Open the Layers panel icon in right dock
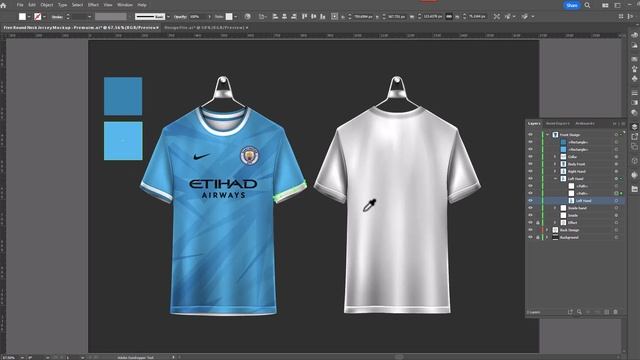 634,127
